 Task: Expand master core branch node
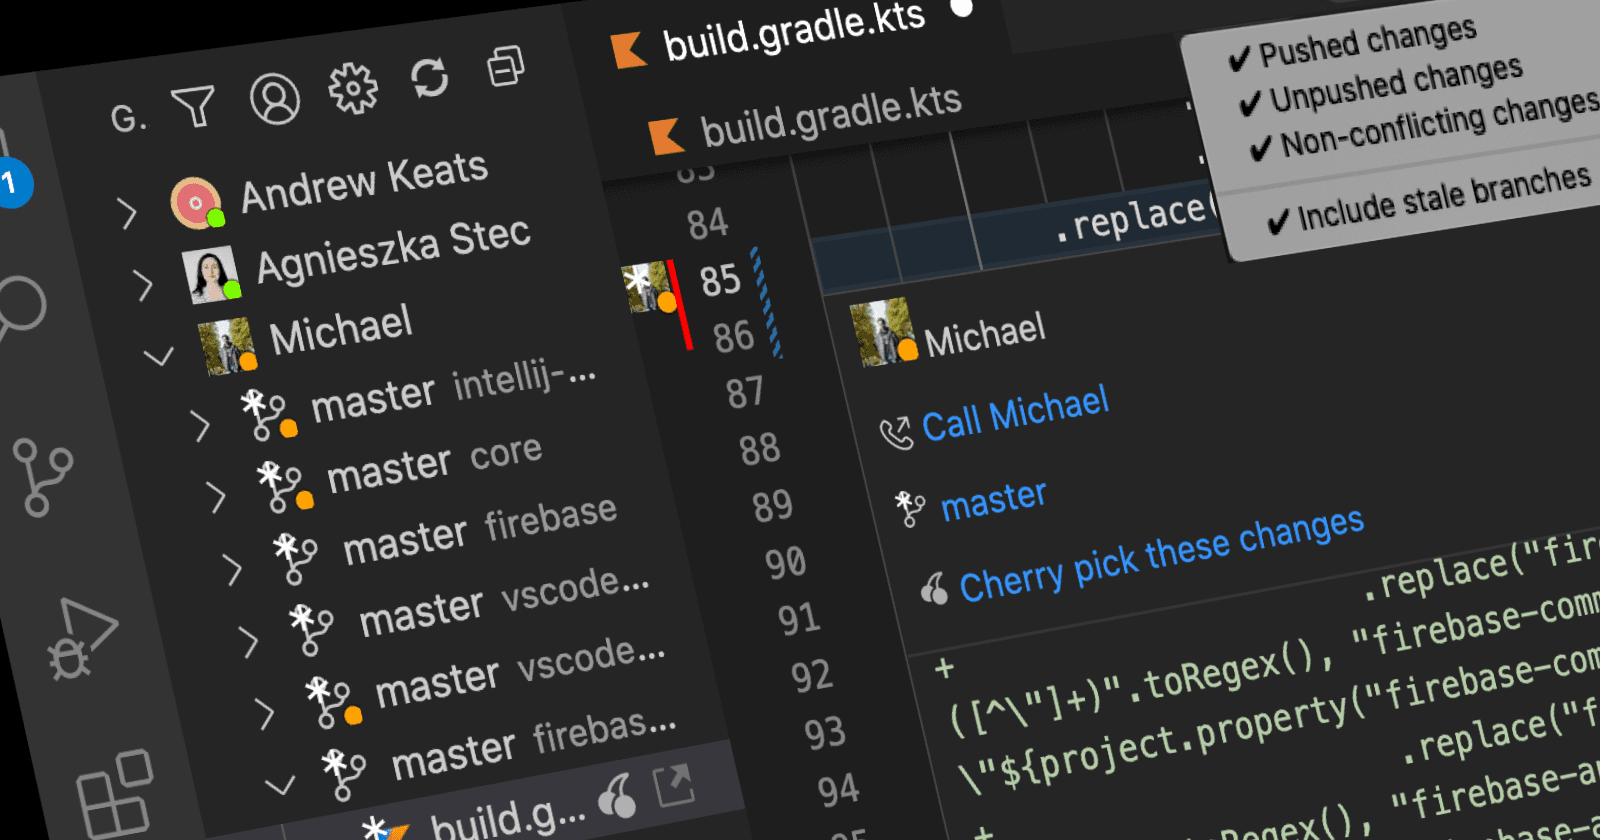point(215,496)
